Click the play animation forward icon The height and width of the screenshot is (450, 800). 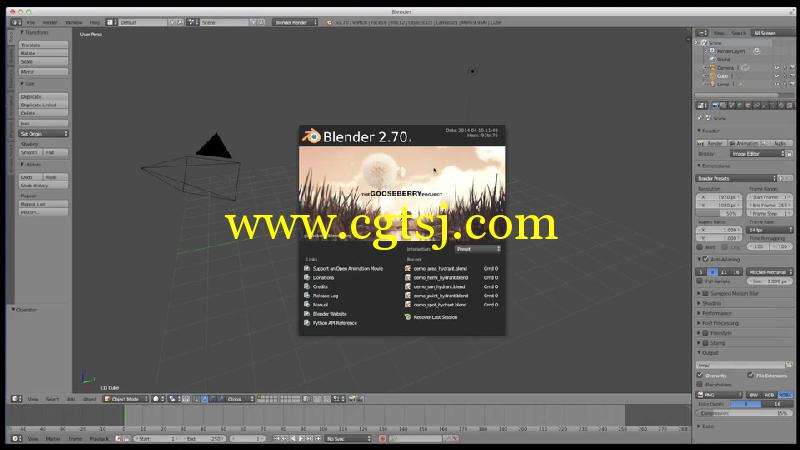click(x=302, y=439)
